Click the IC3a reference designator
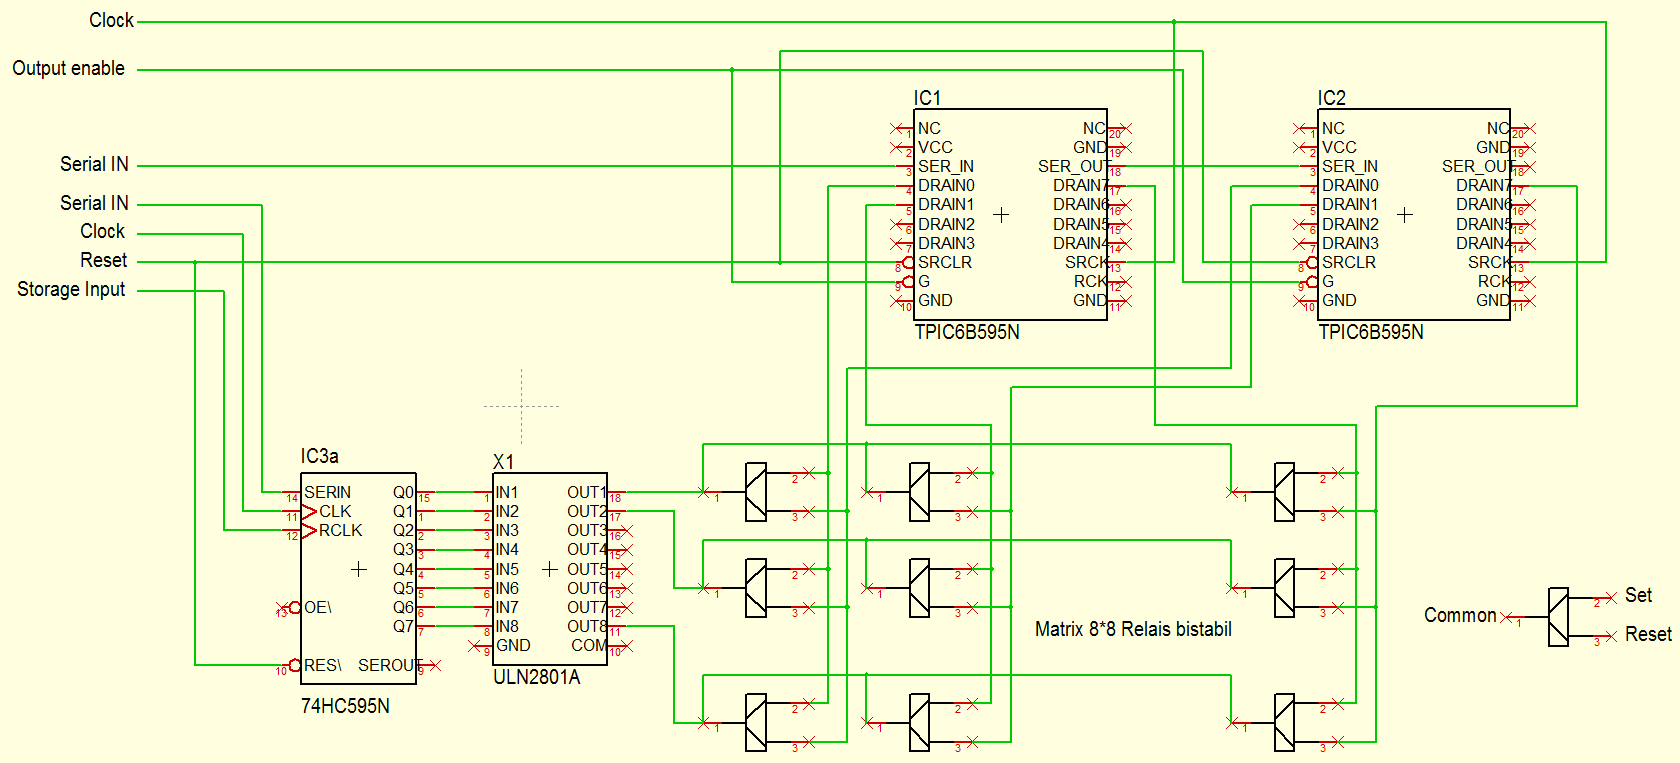 pos(320,456)
